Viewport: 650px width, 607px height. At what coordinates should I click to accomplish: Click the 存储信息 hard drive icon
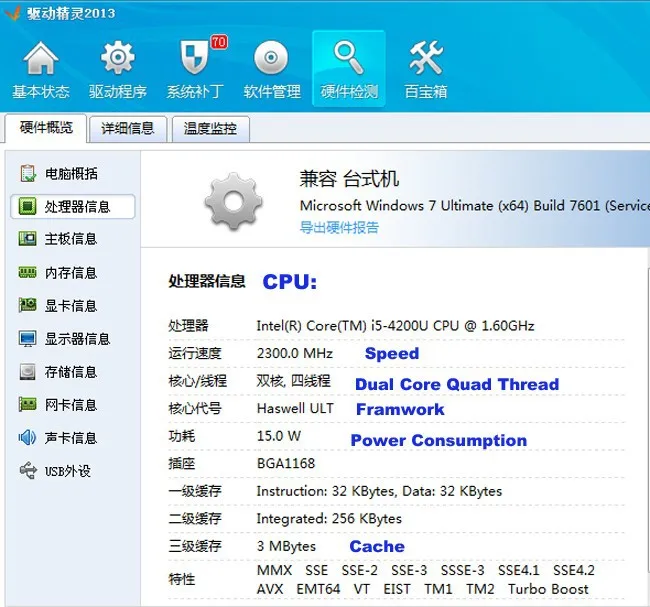coord(28,372)
